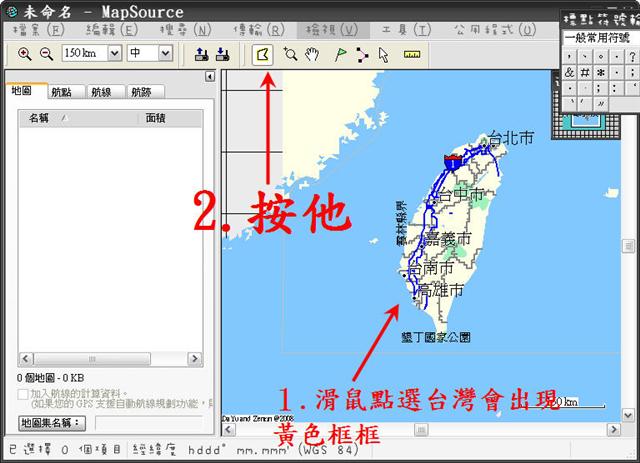
Task: Click the 台南市 label on map
Action: 431,268
